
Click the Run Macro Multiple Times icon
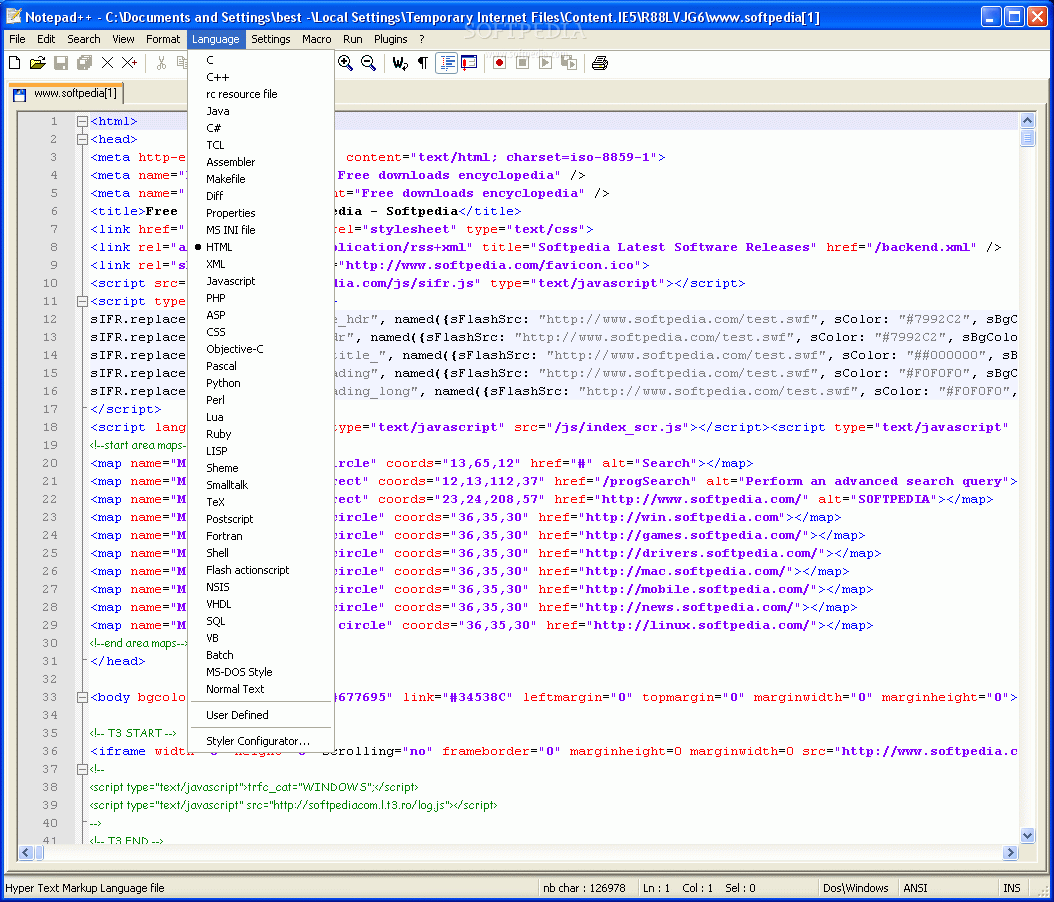click(569, 63)
